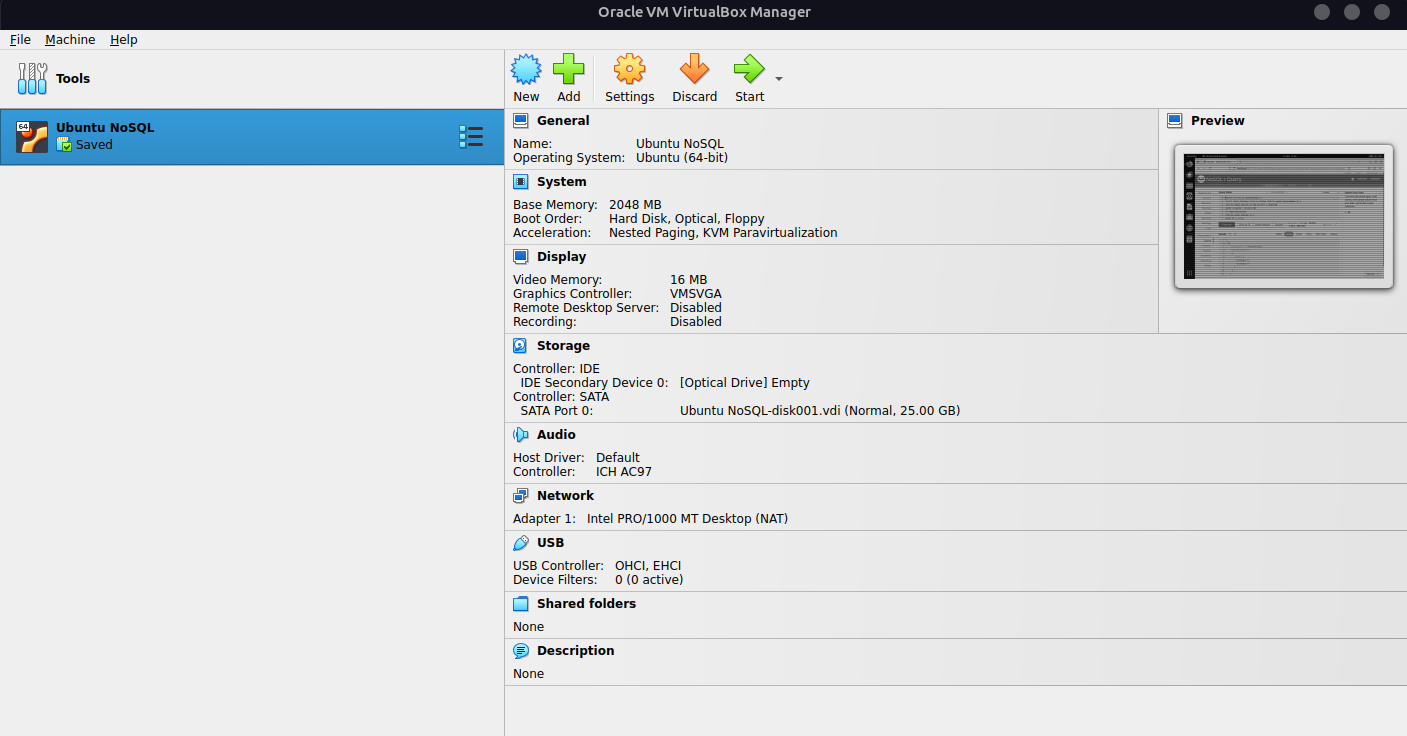Start the VM with the green arrow

748,71
